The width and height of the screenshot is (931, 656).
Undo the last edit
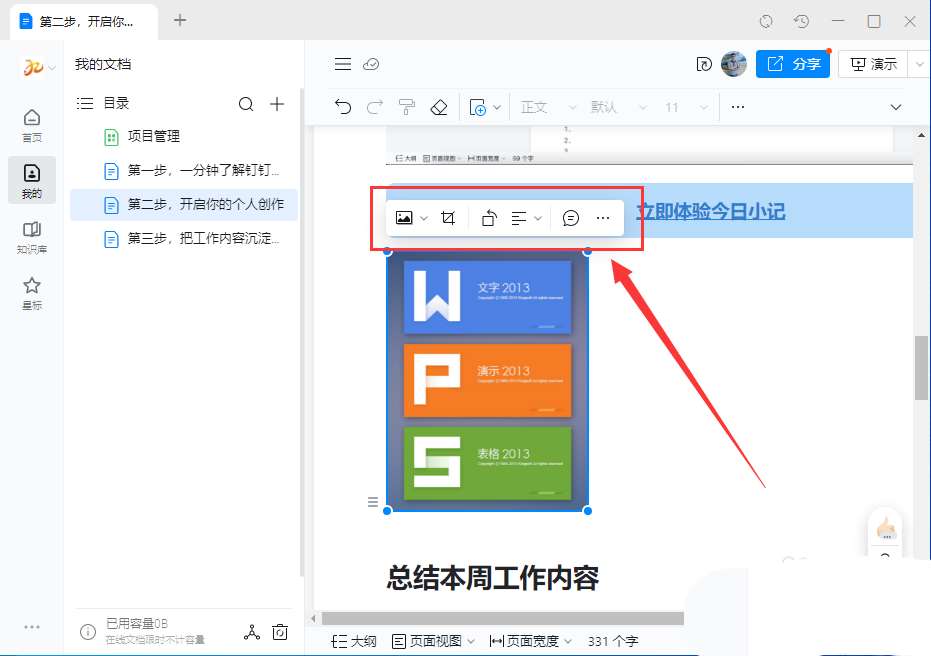coord(343,107)
